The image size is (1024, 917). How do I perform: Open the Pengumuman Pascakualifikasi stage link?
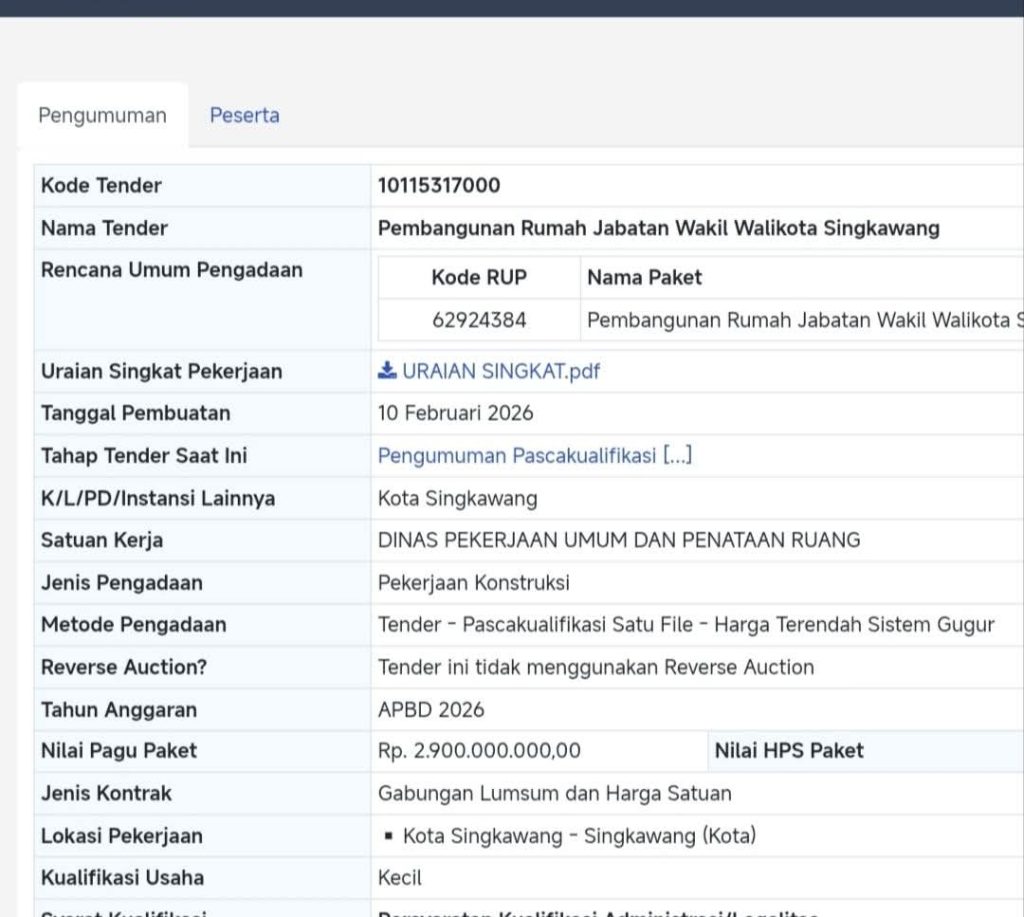(534, 456)
